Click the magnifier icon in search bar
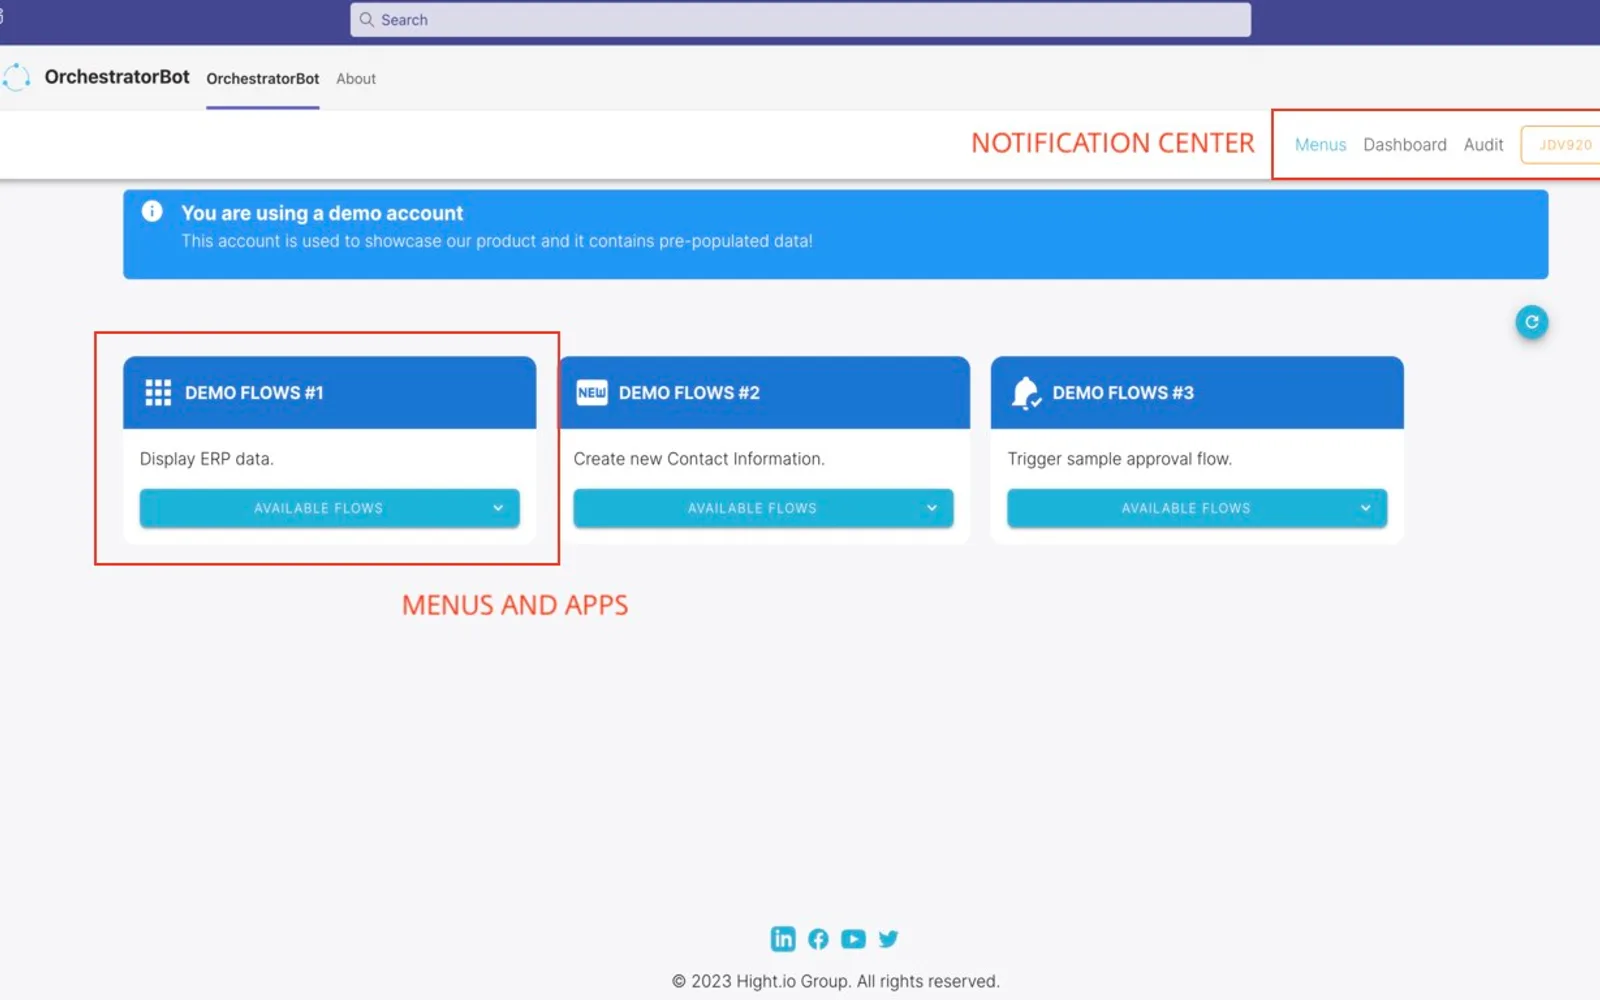 click(367, 20)
